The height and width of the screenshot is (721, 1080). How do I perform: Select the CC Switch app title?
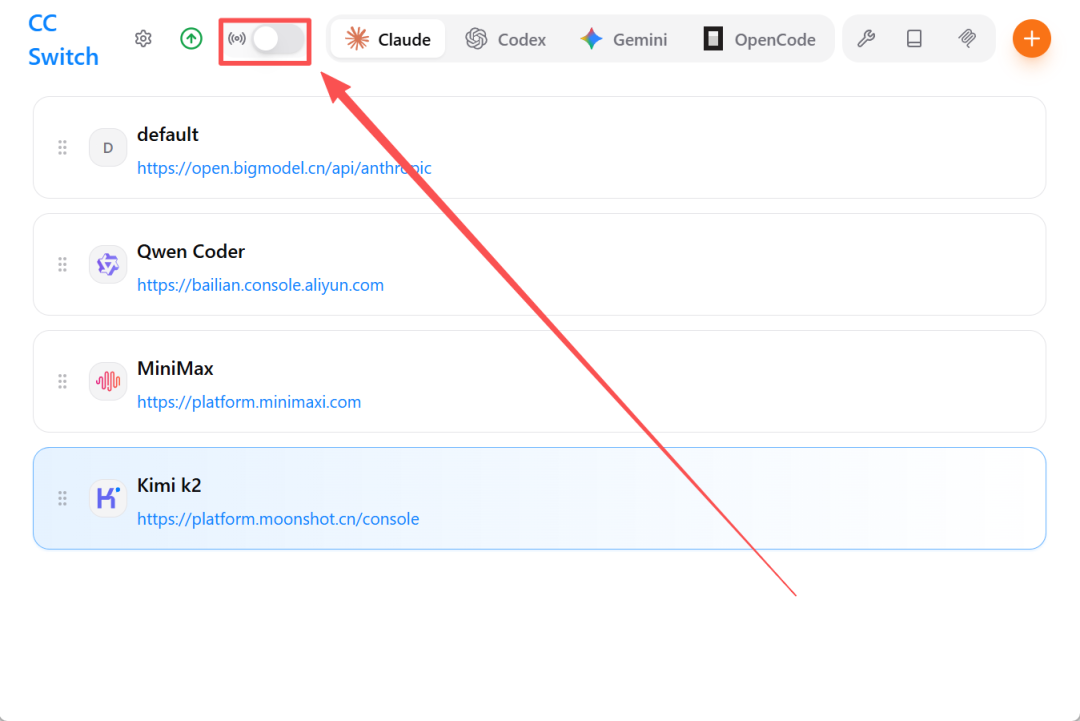[x=63, y=40]
